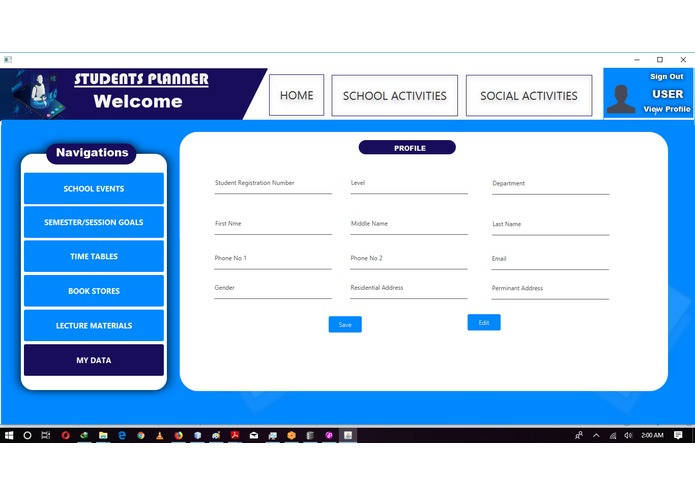Click the small app icon in title bar
The image size is (695, 494).
tap(8, 59)
